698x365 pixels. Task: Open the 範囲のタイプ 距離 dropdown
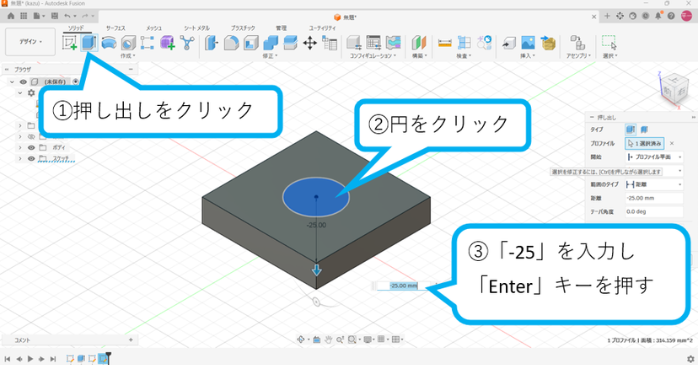pos(654,184)
